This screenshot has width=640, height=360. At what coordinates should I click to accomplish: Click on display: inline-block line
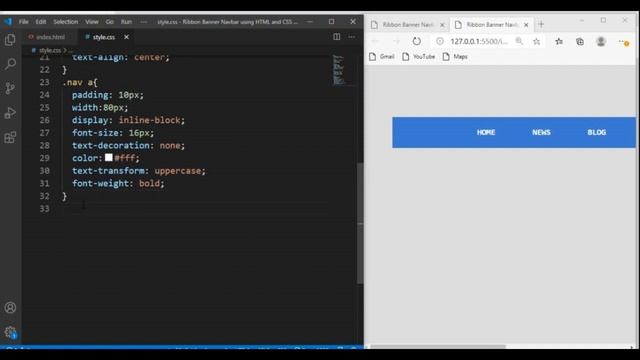[128, 120]
